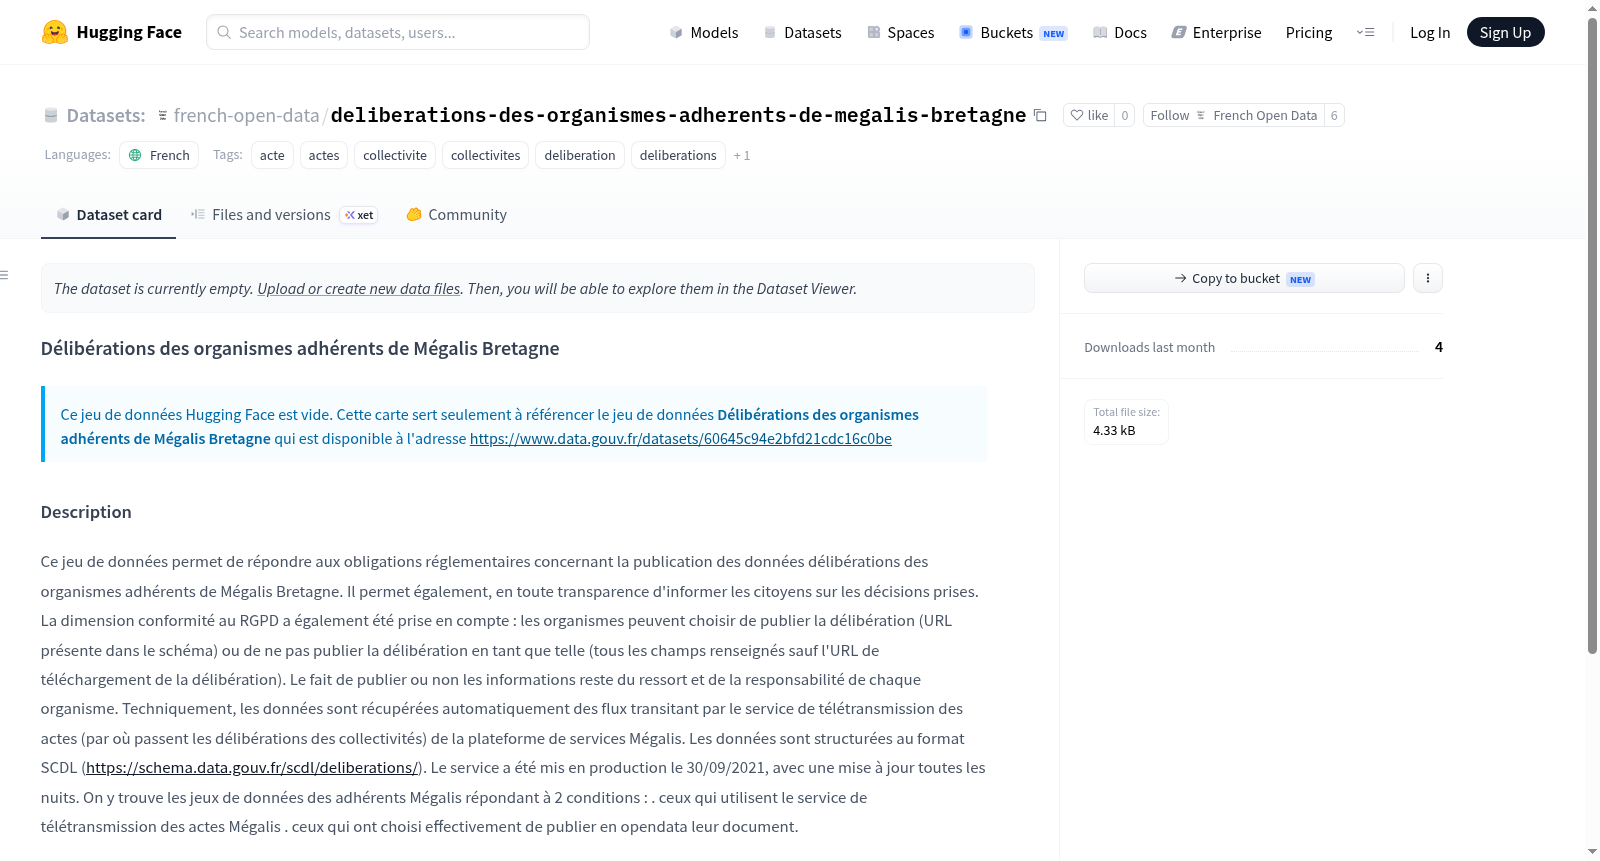
Task: Open Docs in the navigation bar
Action: 1120,32
